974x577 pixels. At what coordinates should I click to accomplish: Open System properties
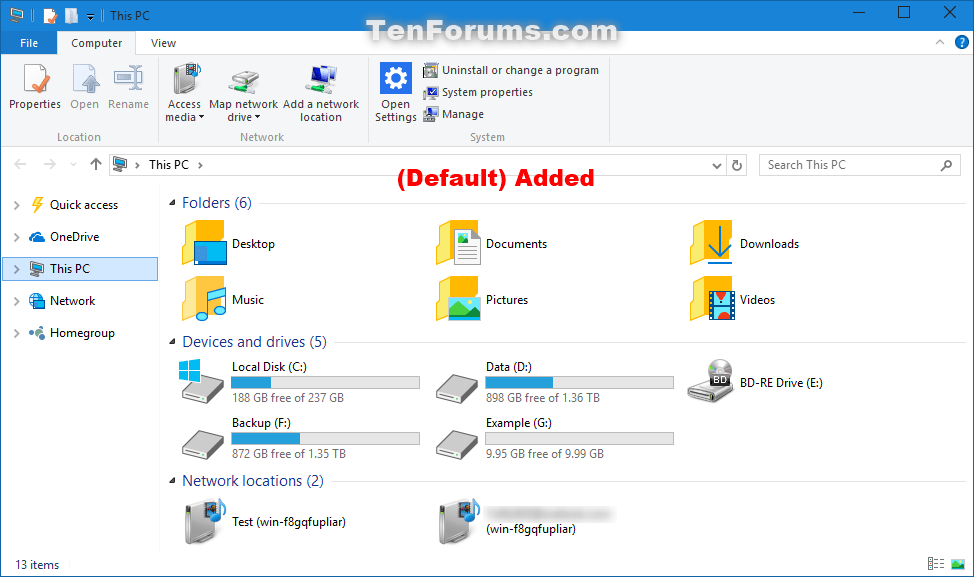(x=488, y=92)
